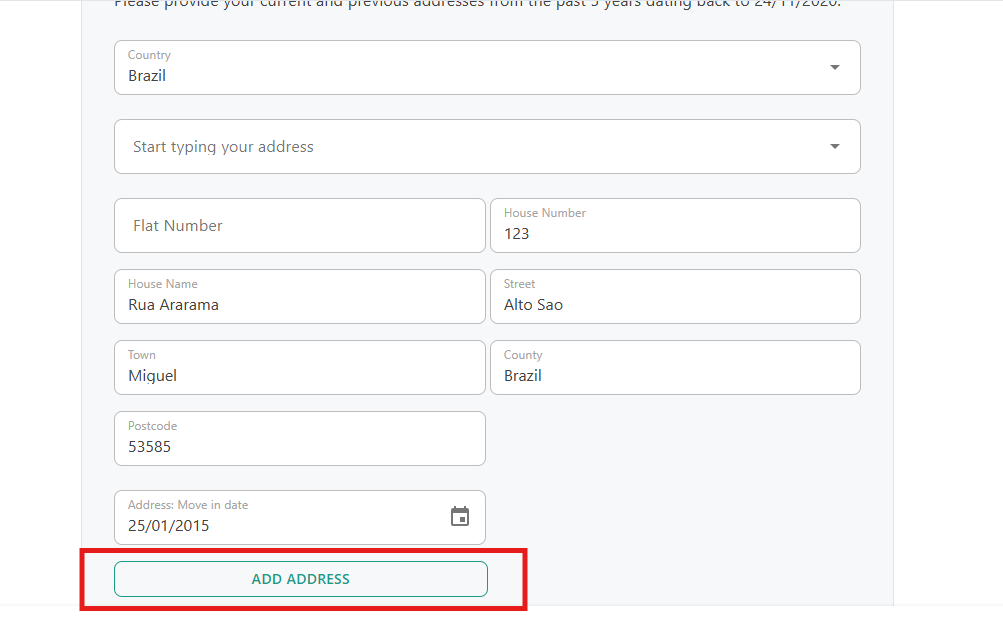Click the House Number label

coord(545,213)
